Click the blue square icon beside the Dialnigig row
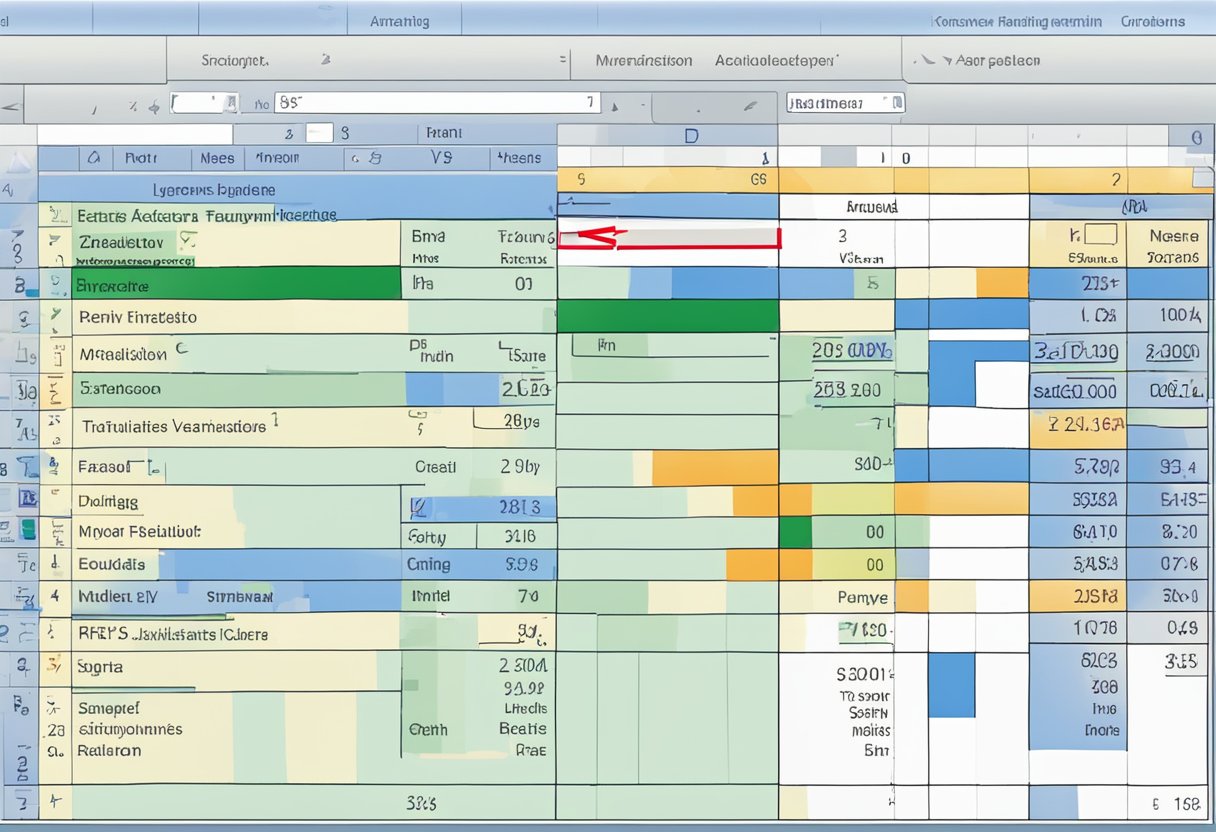The height and width of the screenshot is (832, 1216). point(27,497)
